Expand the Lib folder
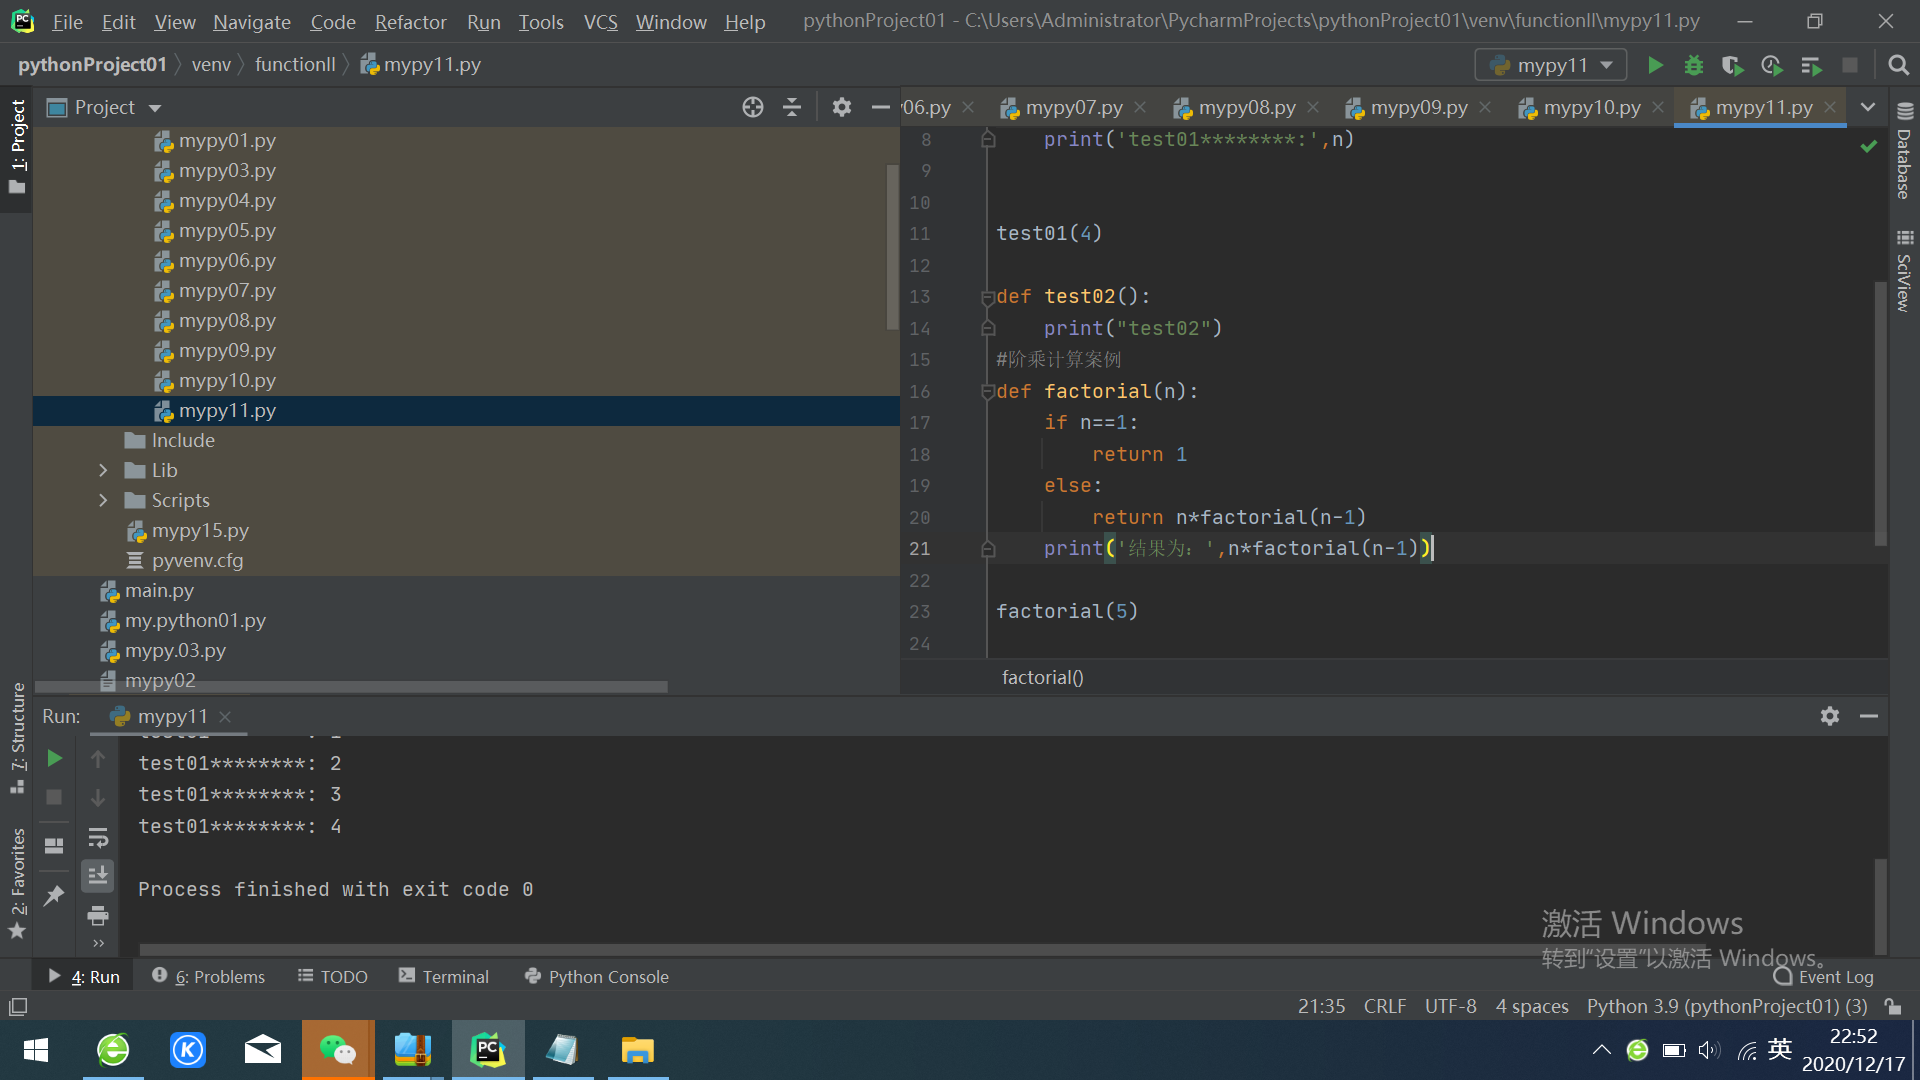1920x1080 pixels. (103, 470)
